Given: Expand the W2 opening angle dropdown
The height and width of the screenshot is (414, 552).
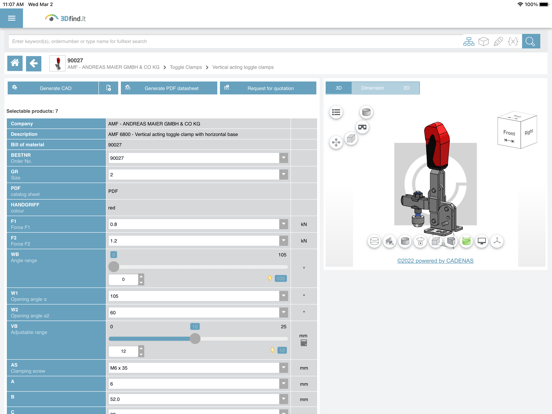Looking at the screenshot, I should pos(284,313).
